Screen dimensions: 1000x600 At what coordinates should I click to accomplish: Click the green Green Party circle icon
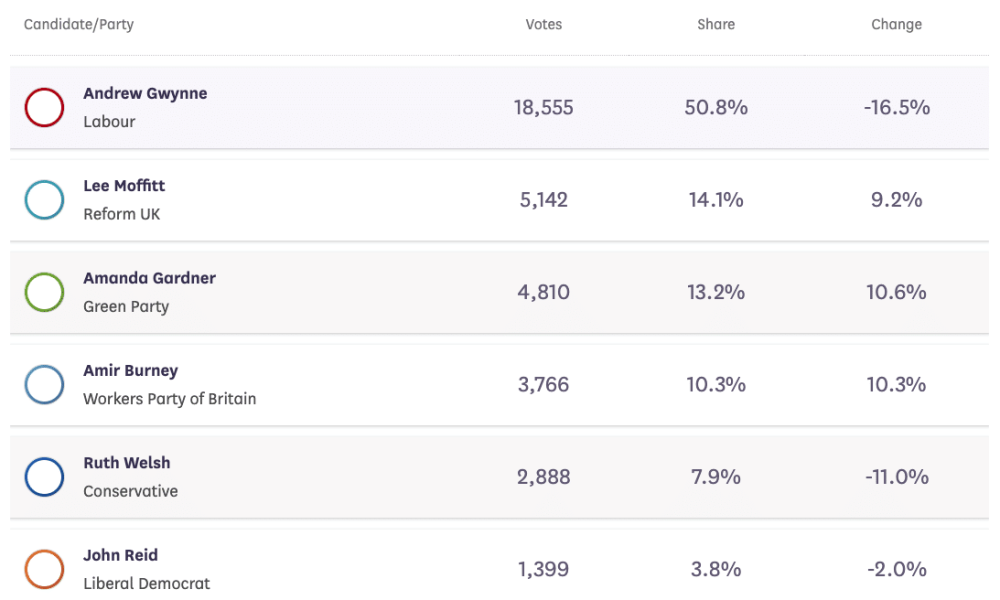coord(44,292)
